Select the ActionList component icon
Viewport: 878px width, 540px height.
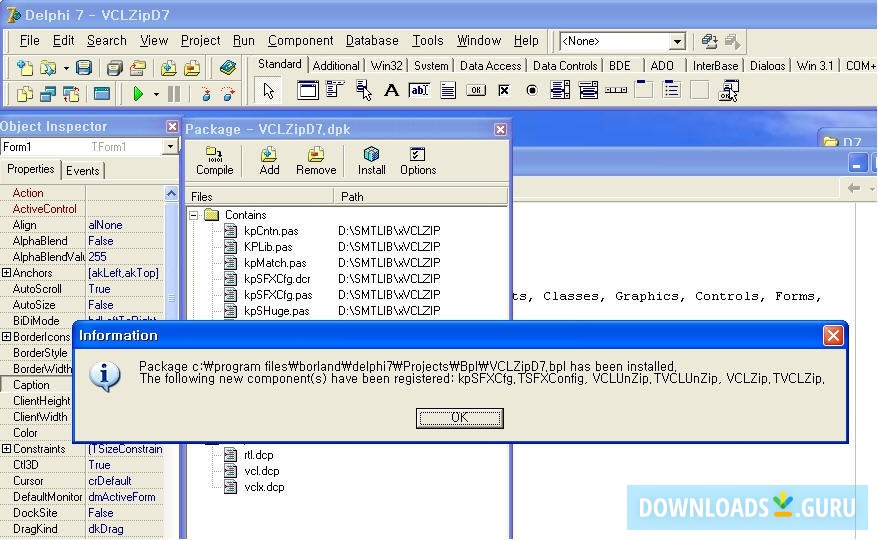(728, 90)
